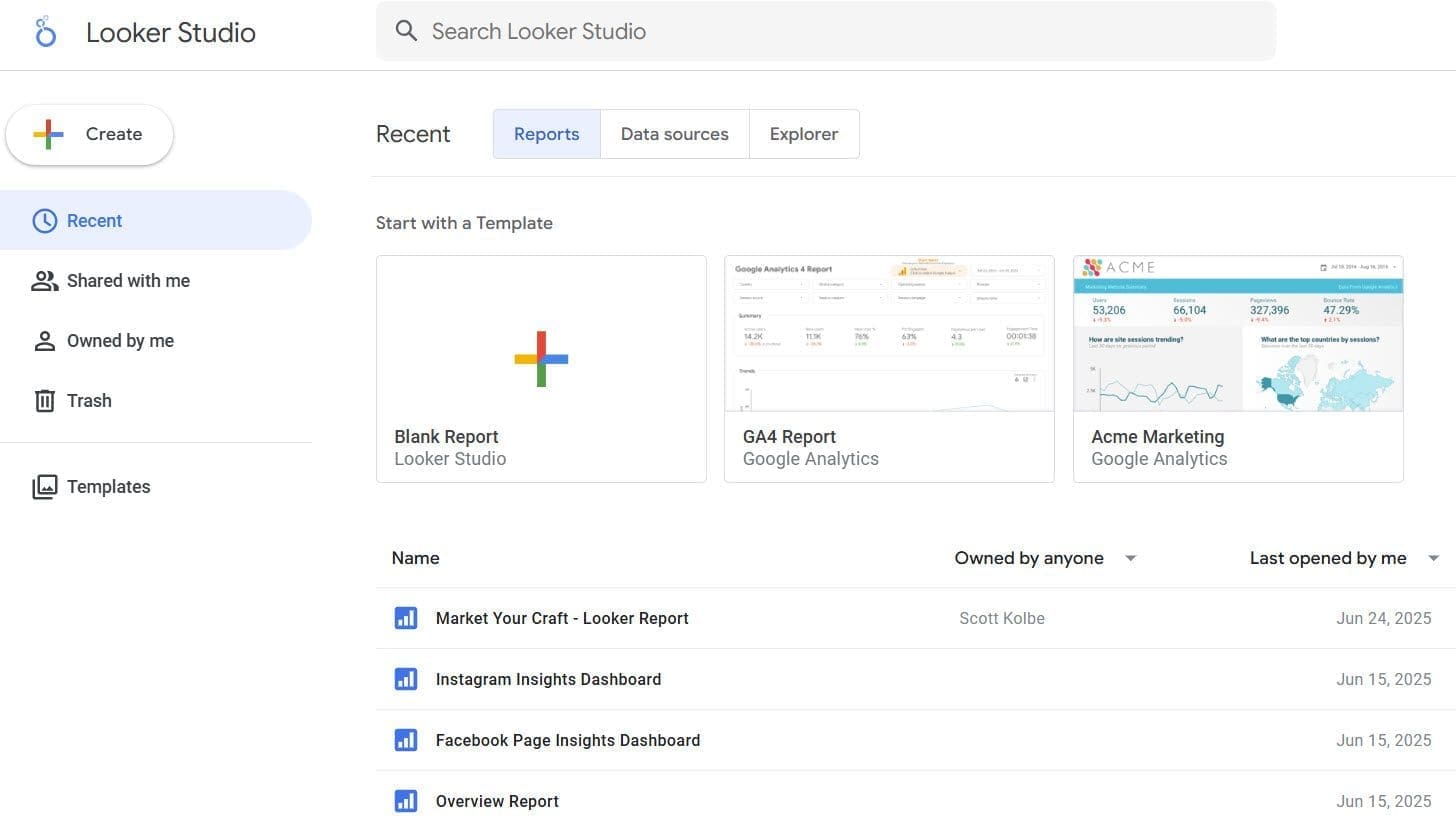The height and width of the screenshot is (831, 1456).
Task: Open Trash in the sidebar
Action: click(156, 401)
